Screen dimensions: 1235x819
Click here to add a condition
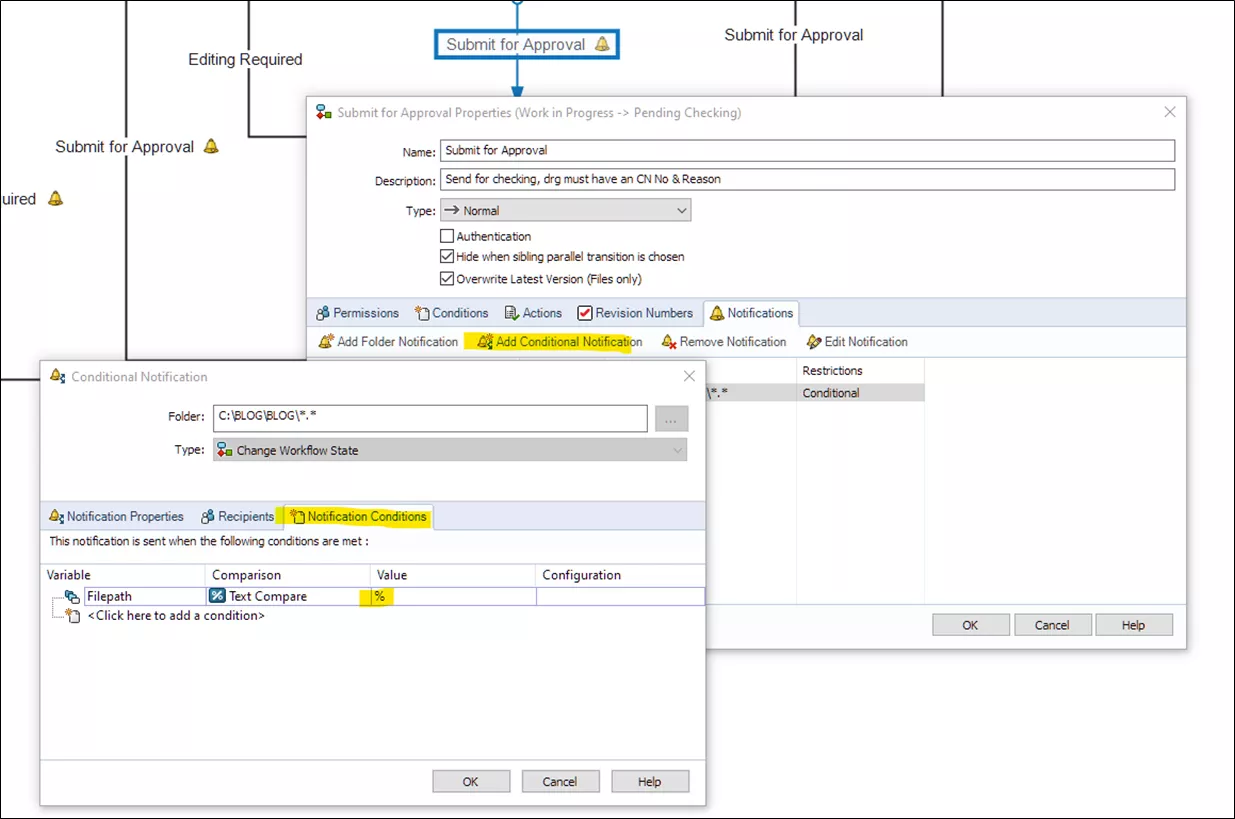176,616
